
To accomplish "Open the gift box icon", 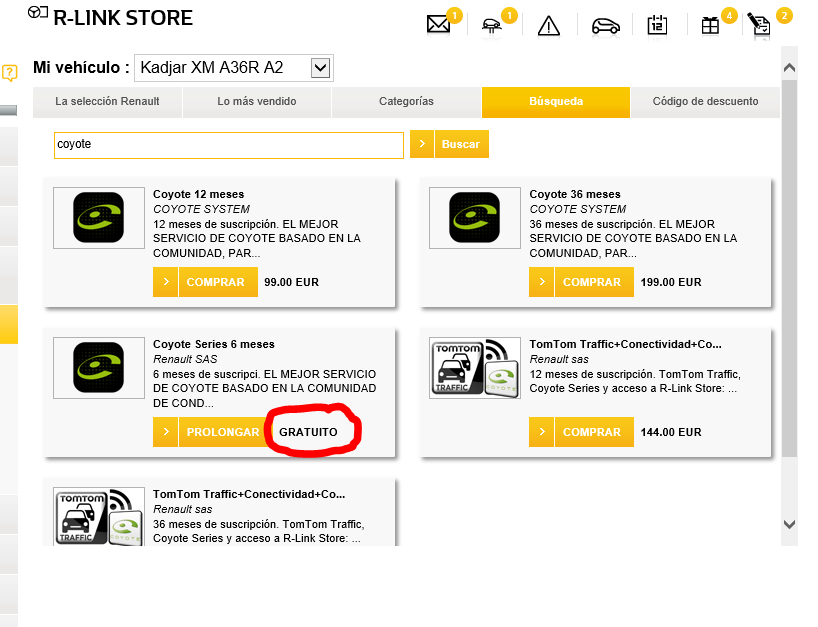I will 710,25.
